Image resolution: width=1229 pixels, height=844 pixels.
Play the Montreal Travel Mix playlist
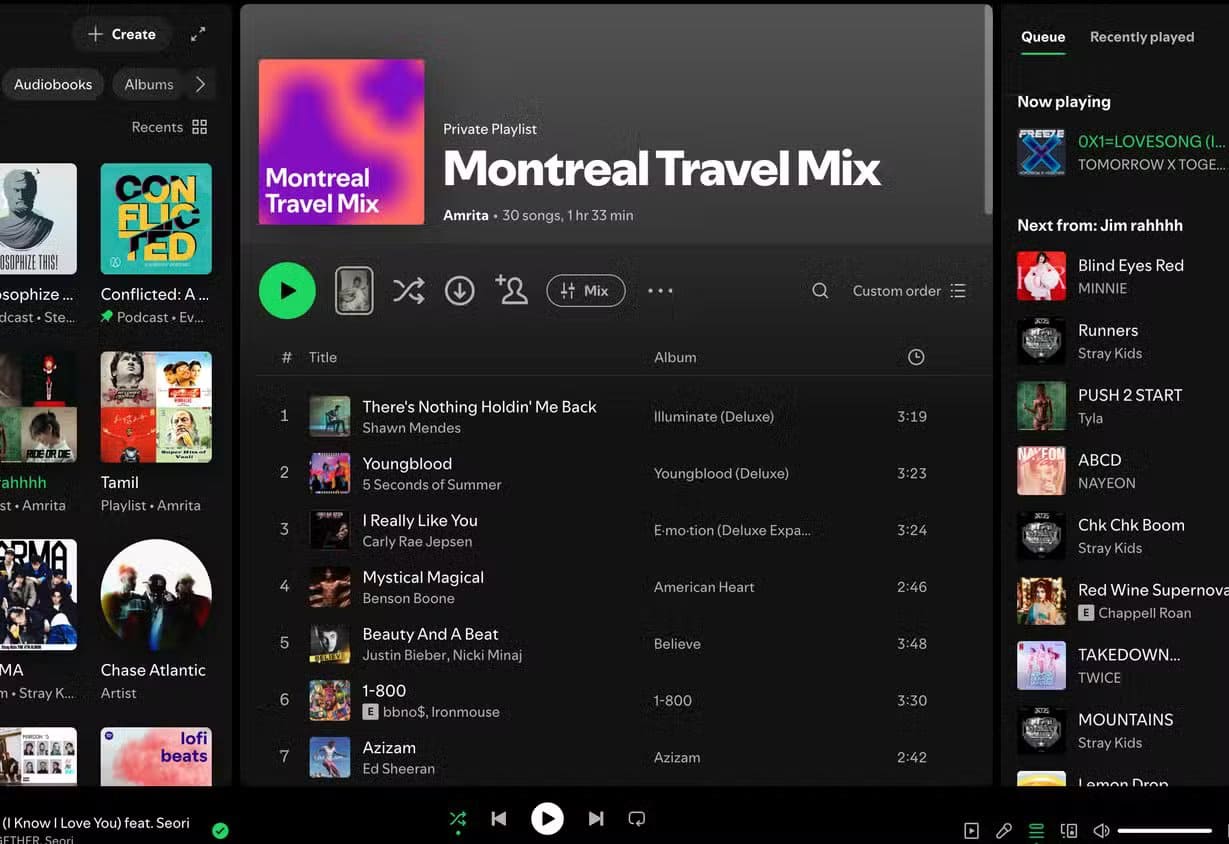click(x=287, y=291)
